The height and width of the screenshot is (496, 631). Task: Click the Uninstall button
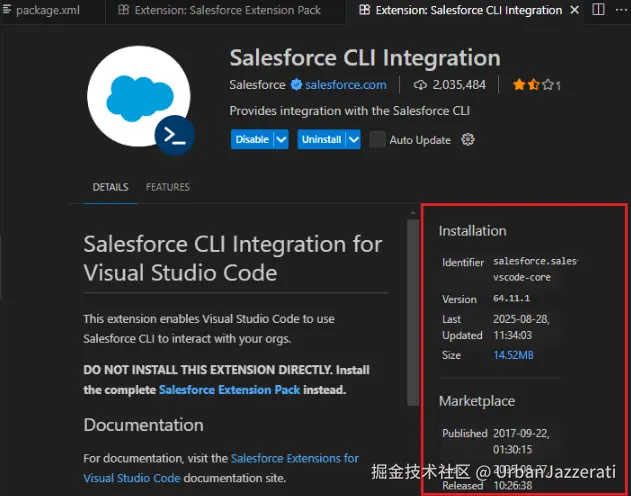tap(320, 140)
